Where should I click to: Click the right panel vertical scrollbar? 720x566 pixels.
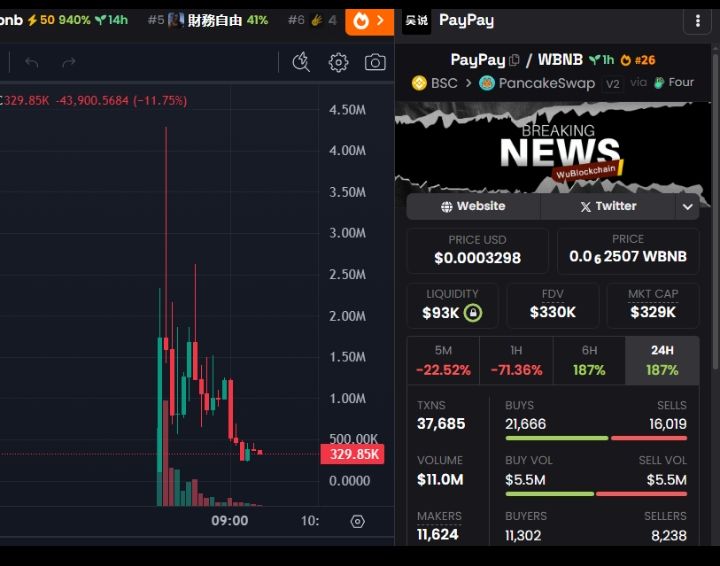[x=715, y=207]
